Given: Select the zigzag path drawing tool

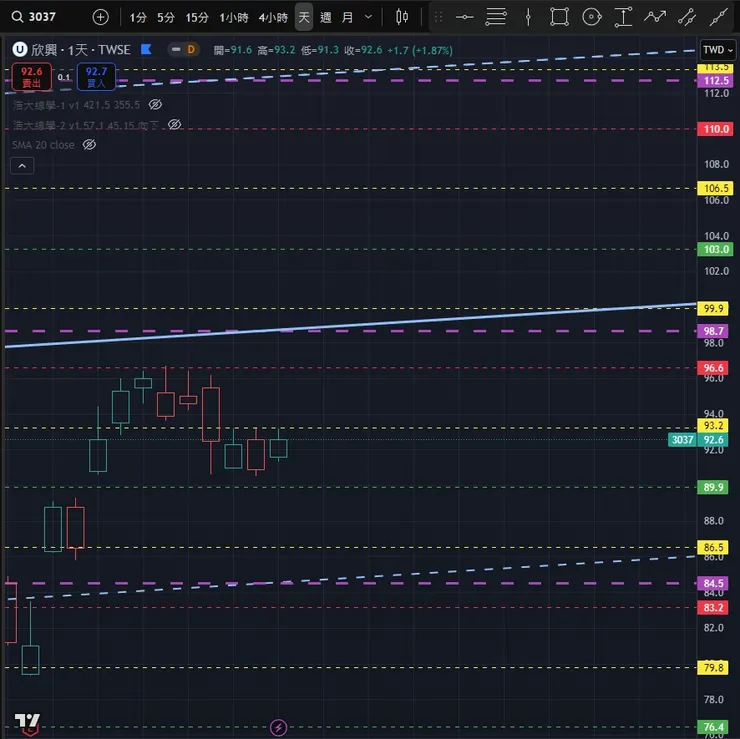Looking at the screenshot, I should [x=655, y=17].
